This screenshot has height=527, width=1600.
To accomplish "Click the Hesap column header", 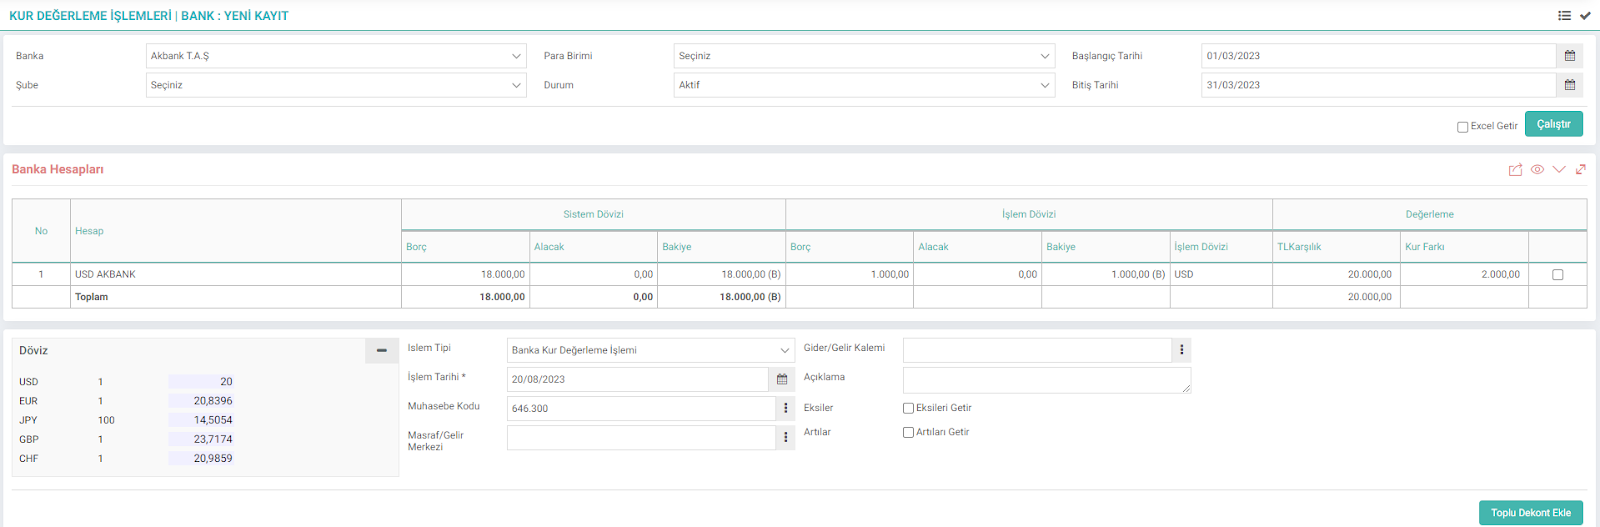I will click(236, 231).
